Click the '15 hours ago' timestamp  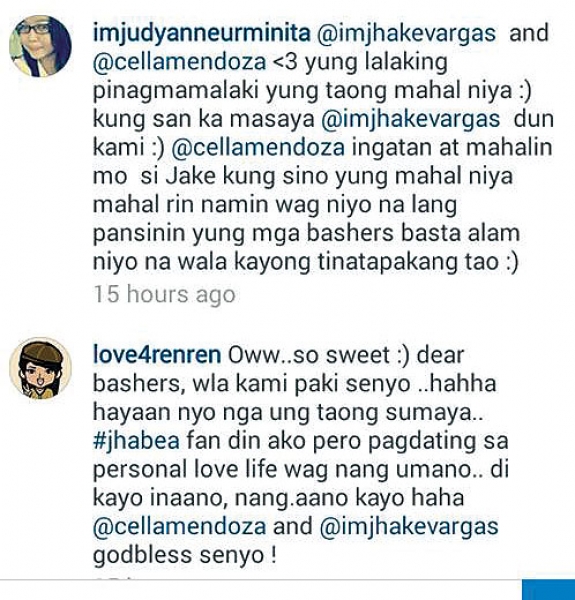point(164,295)
